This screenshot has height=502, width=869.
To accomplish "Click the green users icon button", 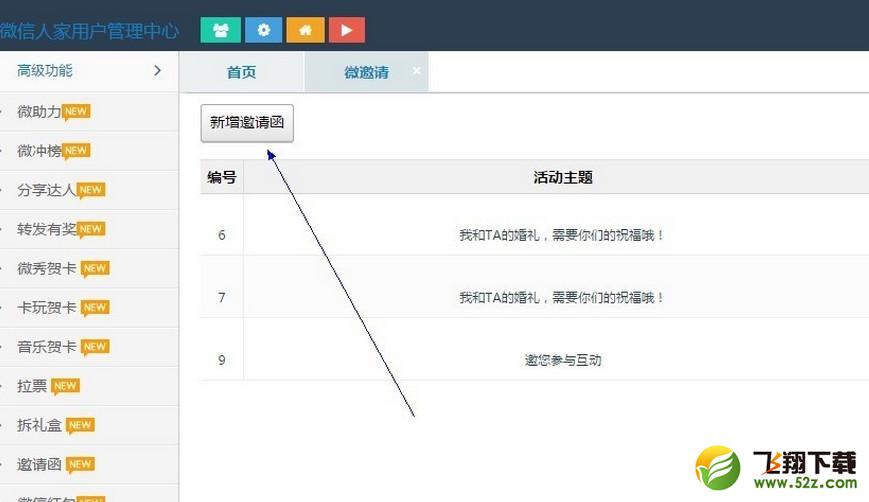I will point(221,30).
